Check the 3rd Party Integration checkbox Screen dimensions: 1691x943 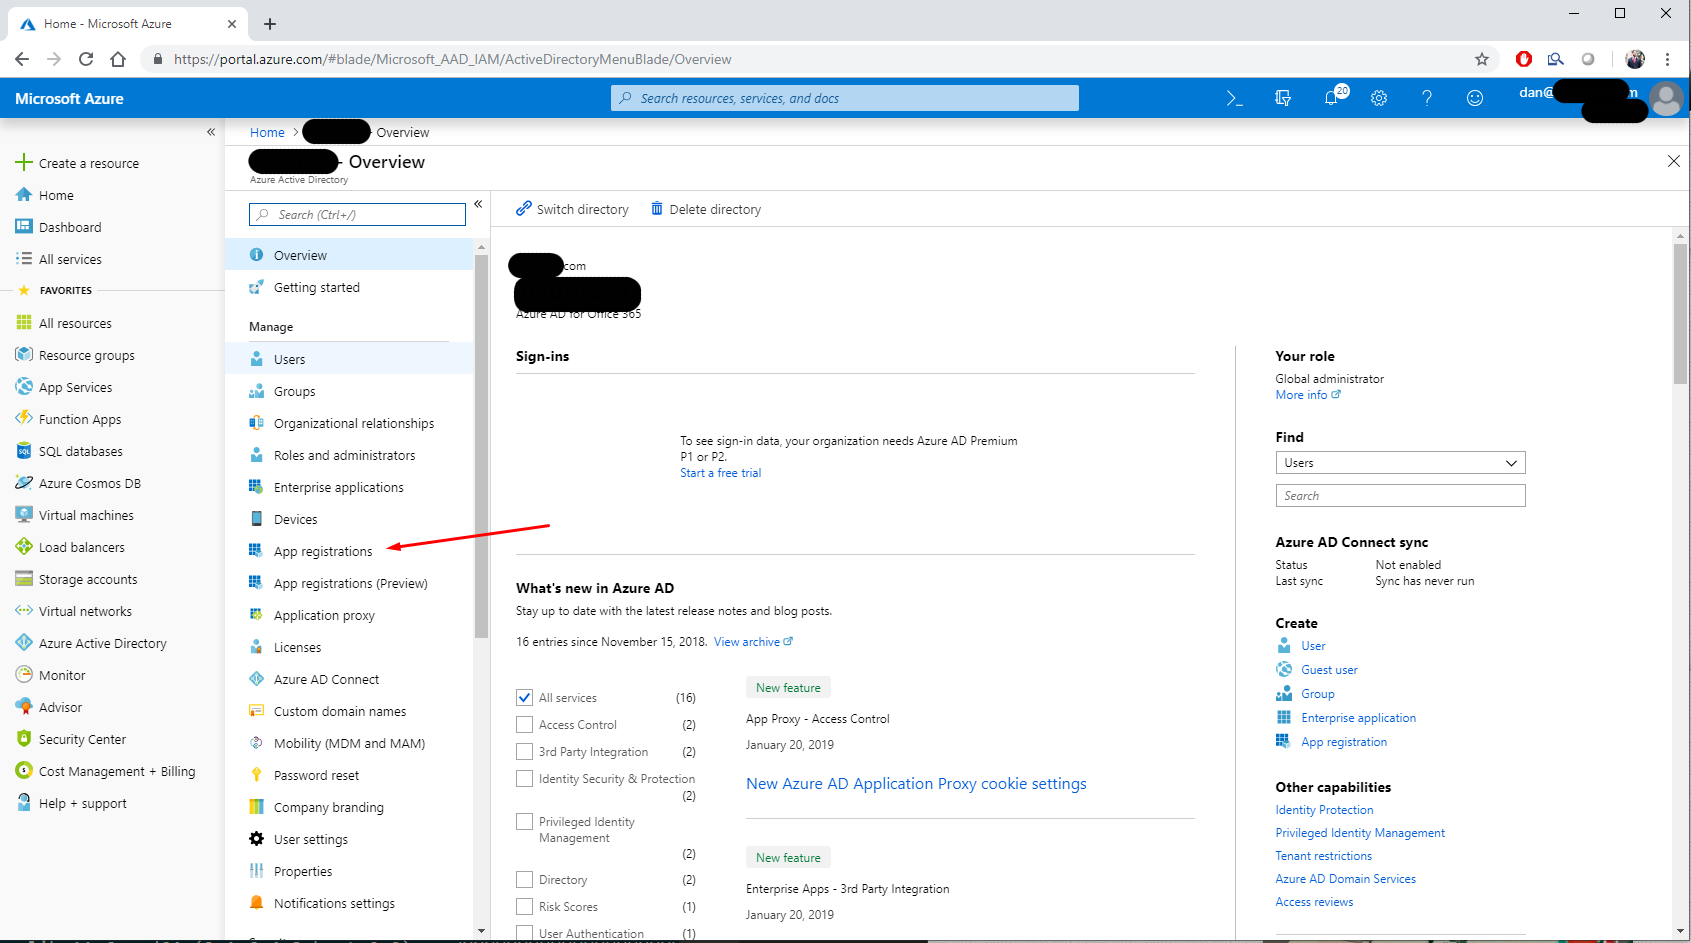524,751
